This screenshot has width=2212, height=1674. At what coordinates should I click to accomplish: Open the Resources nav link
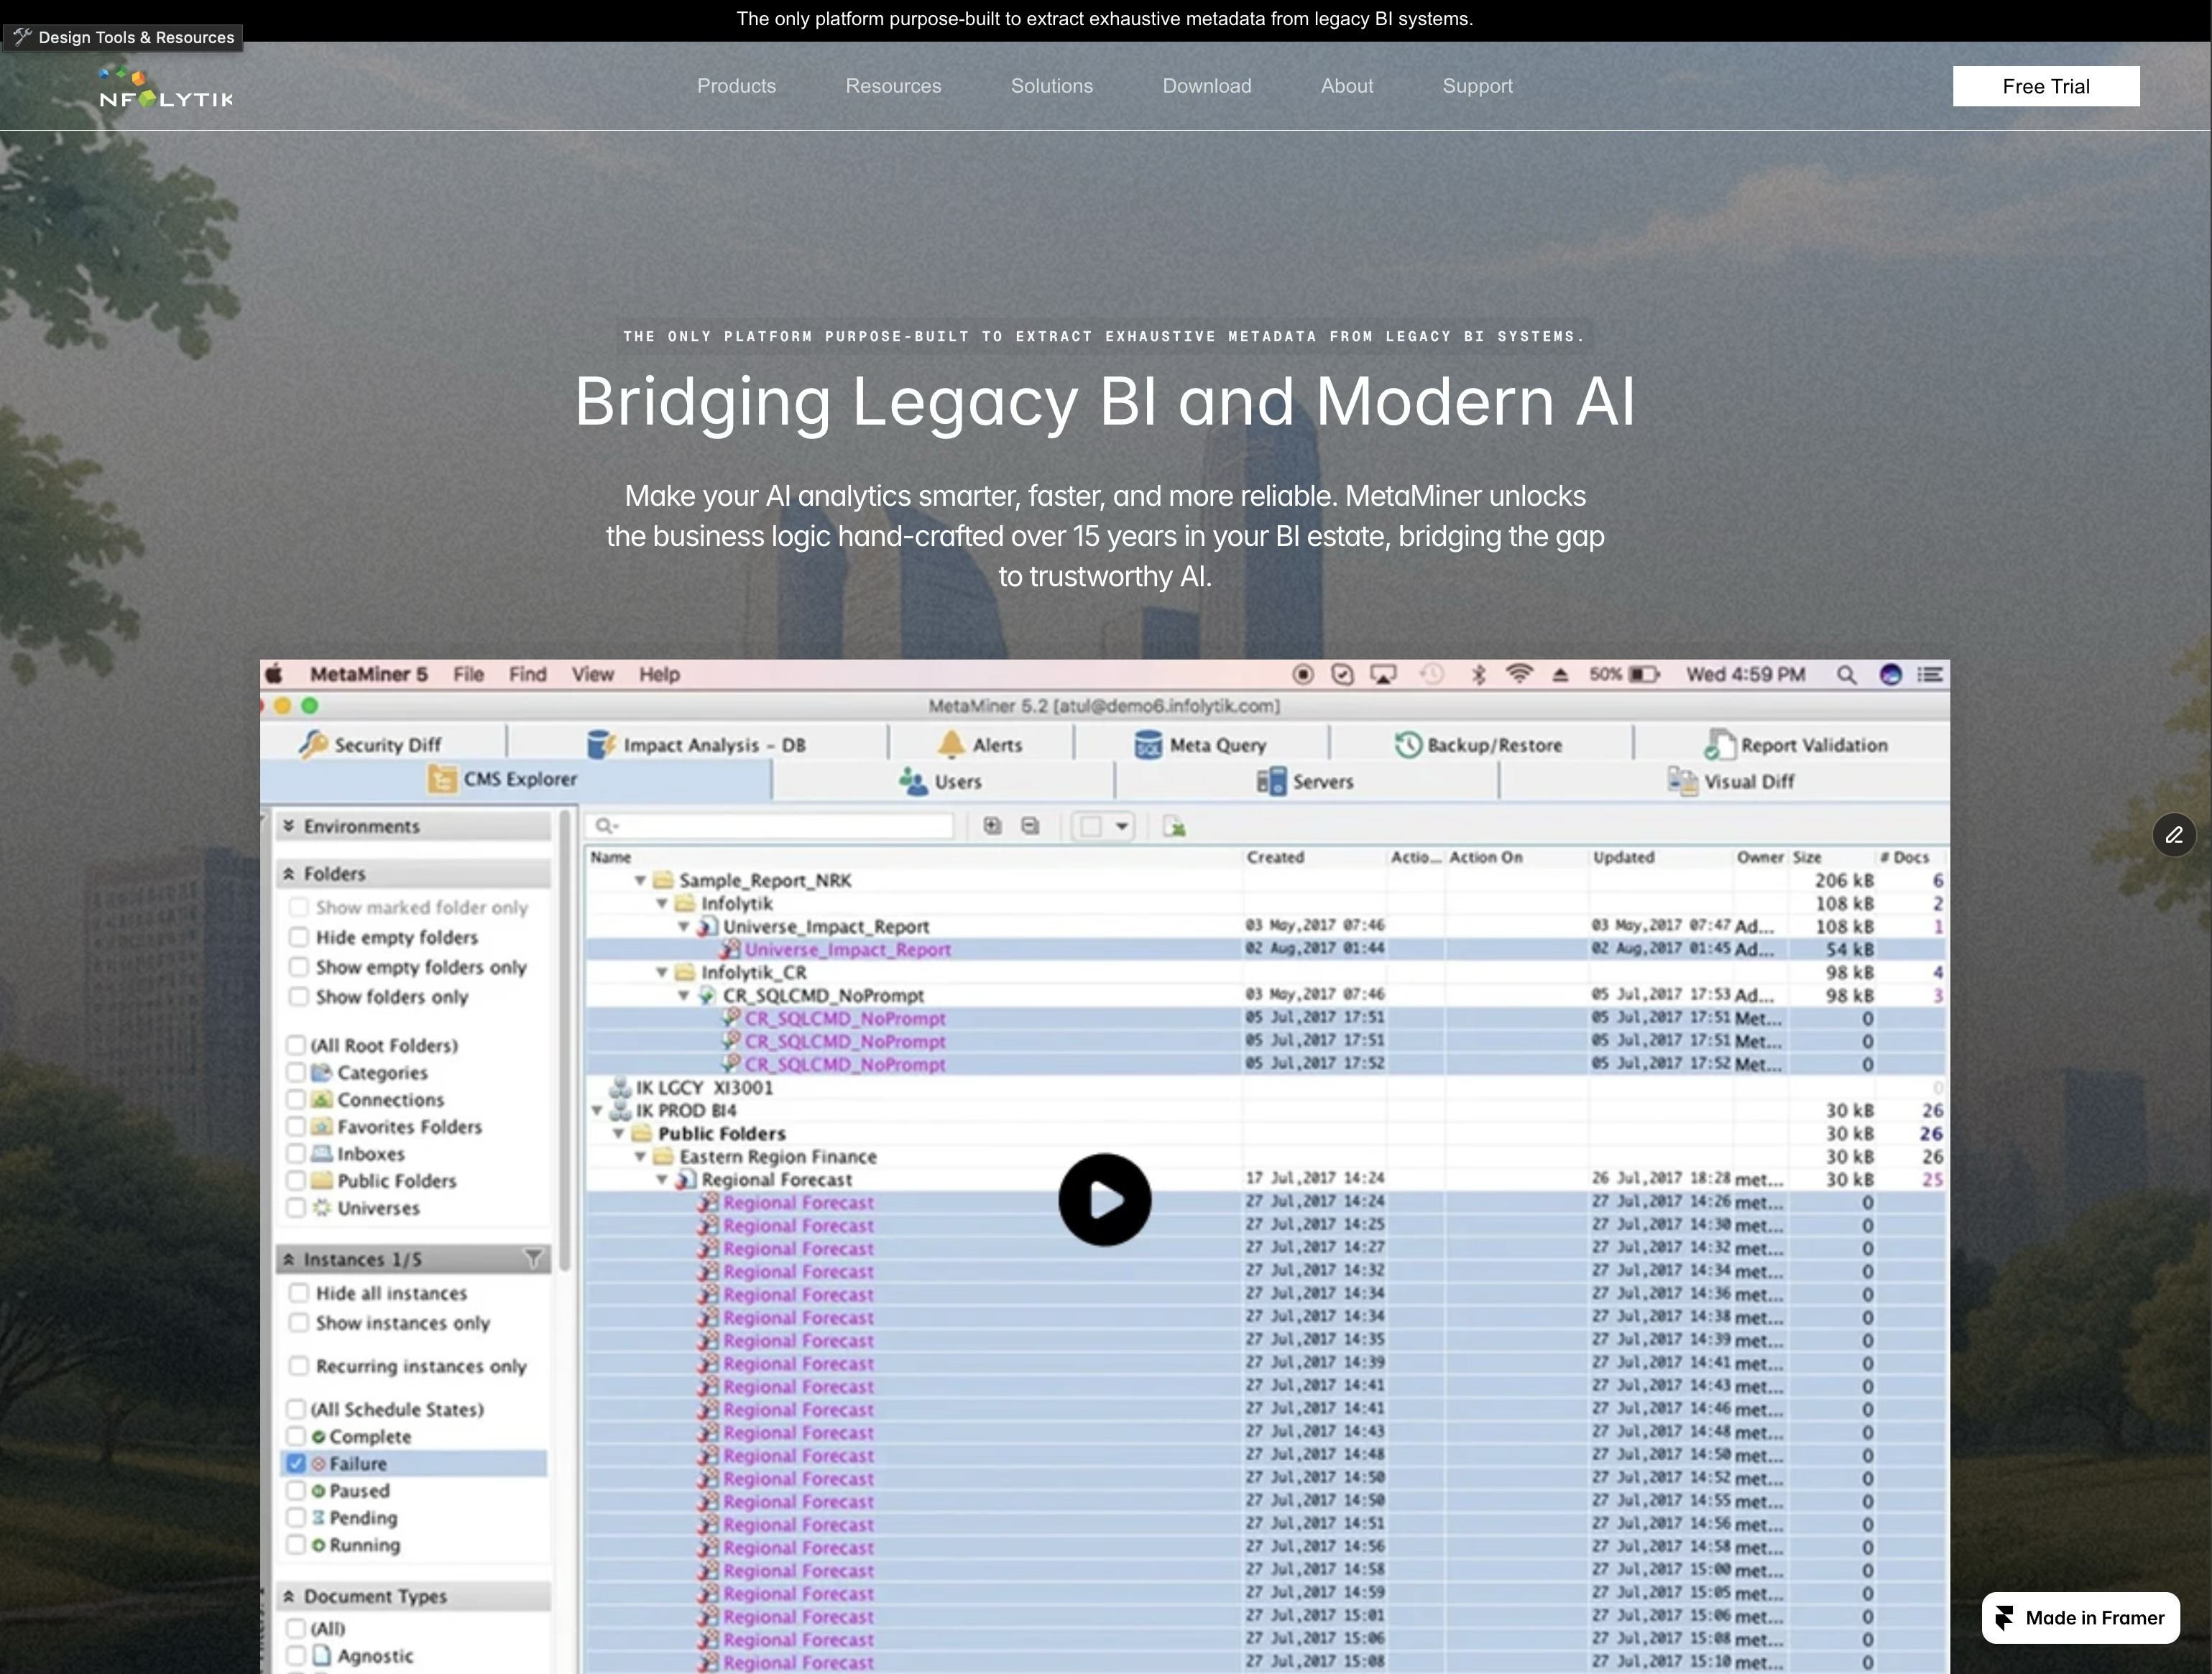click(x=893, y=86)
